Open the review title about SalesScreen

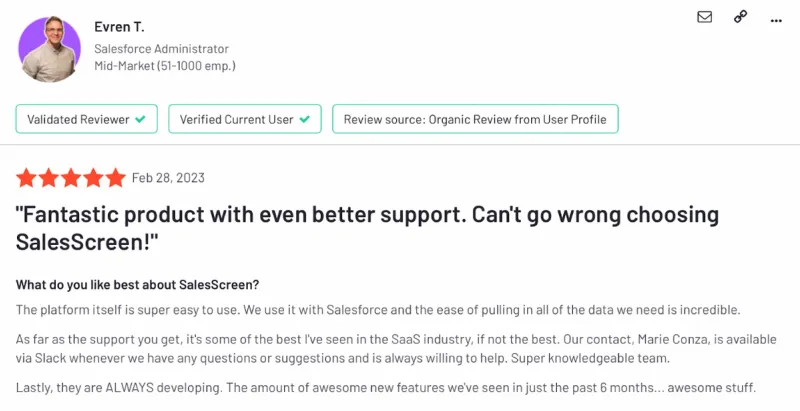tap(367, 228)
